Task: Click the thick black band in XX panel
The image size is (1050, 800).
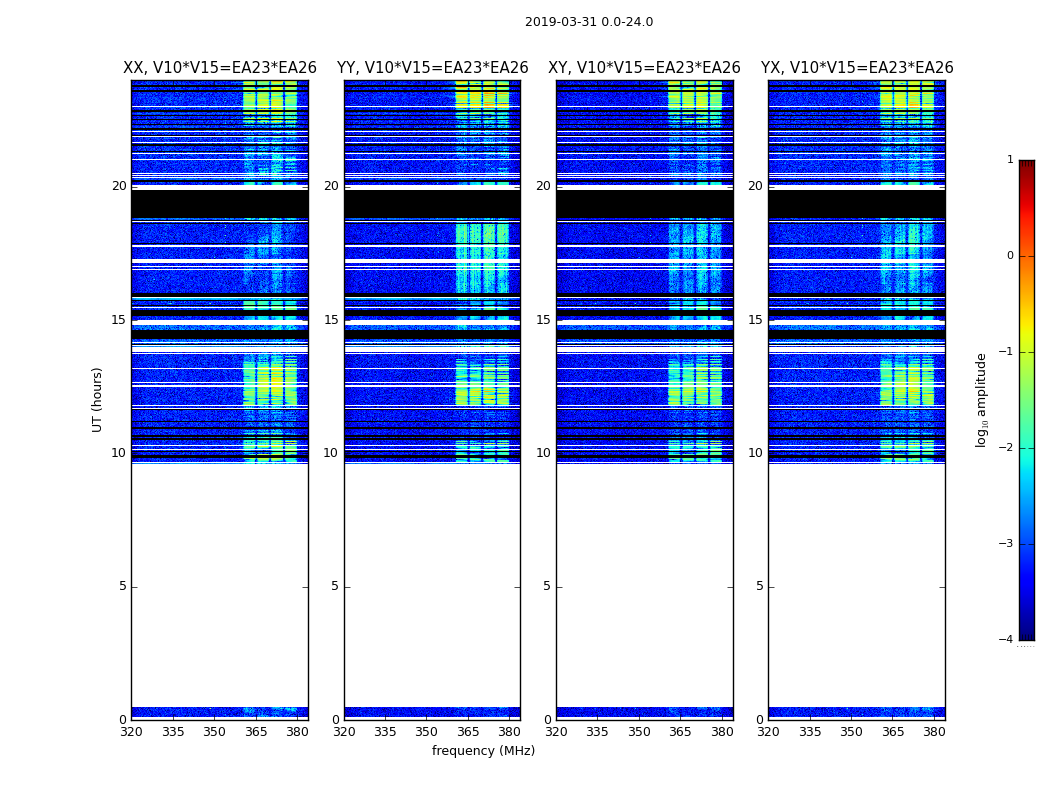Action: tap(219, 203)
